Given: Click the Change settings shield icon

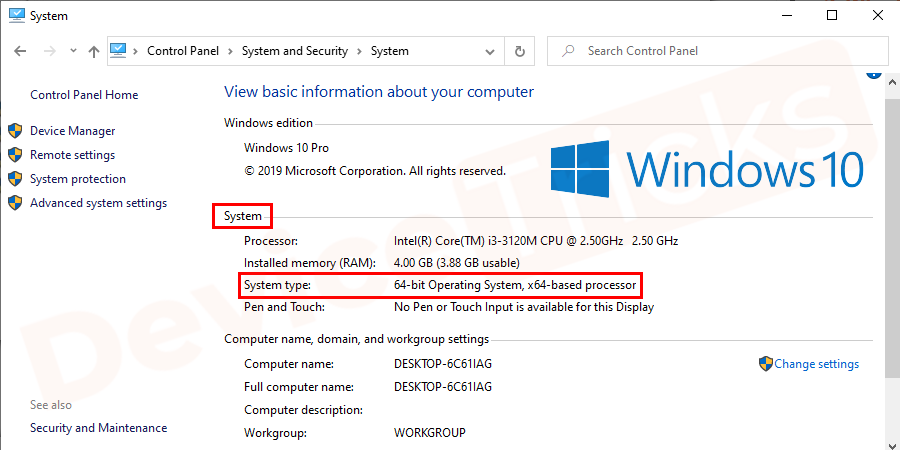Looking at the screenshot, I should (766, 364).
